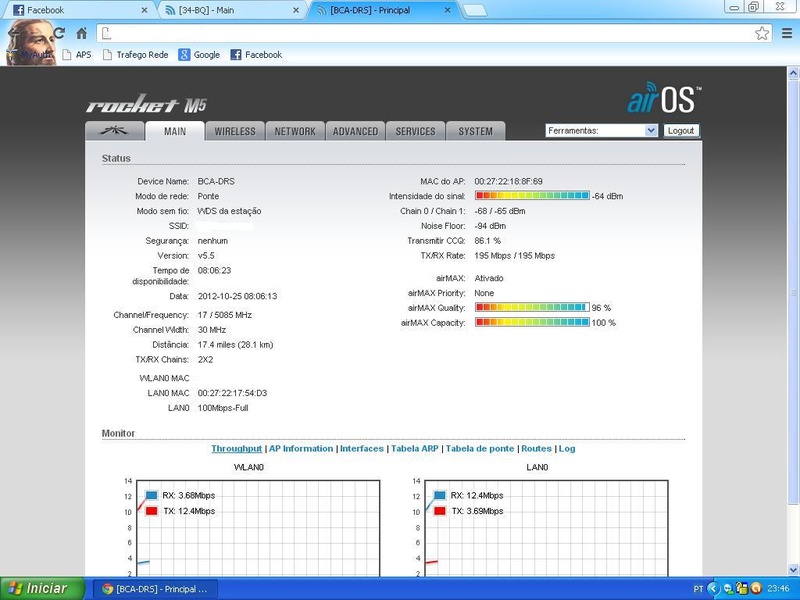800x600 pixels.
Task: Click the Transmitir CCQ 86.1 % value
Action: [x=487, y=240]
